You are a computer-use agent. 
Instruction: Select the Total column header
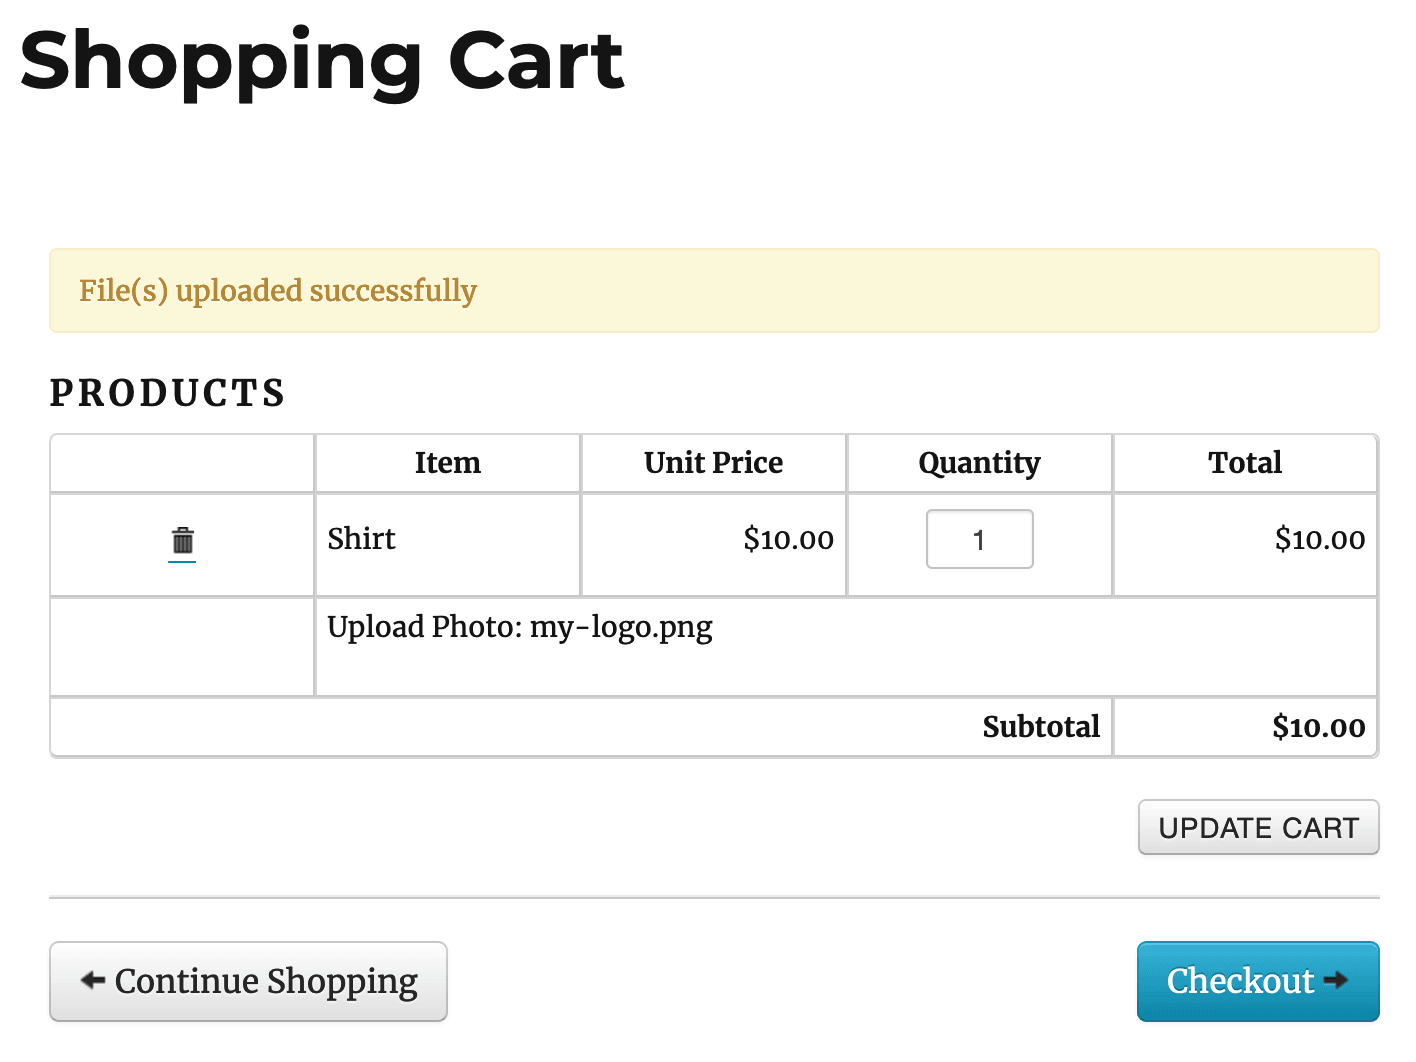click(x=1245, y=463)
